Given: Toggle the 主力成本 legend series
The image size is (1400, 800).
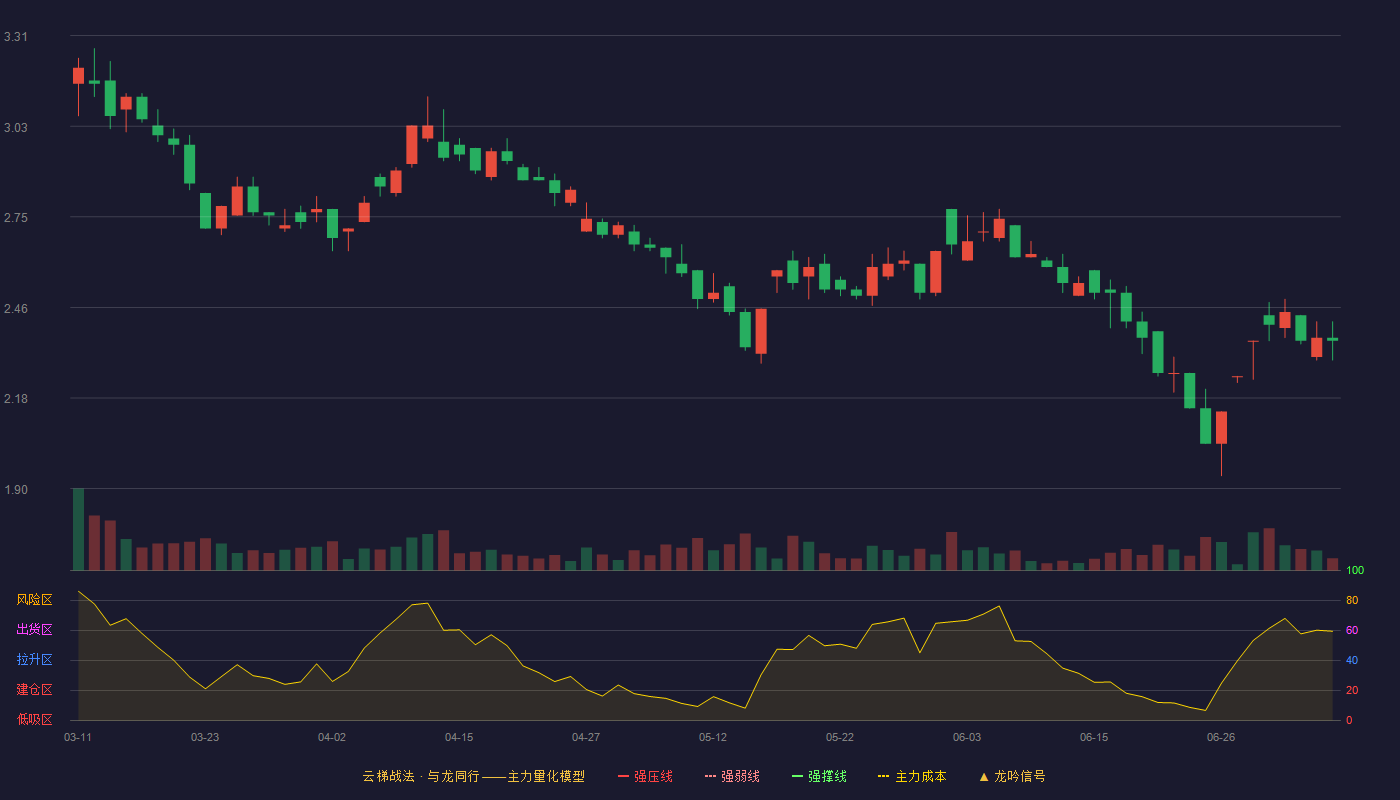Looking at the screenshot, I should point(912,776).
